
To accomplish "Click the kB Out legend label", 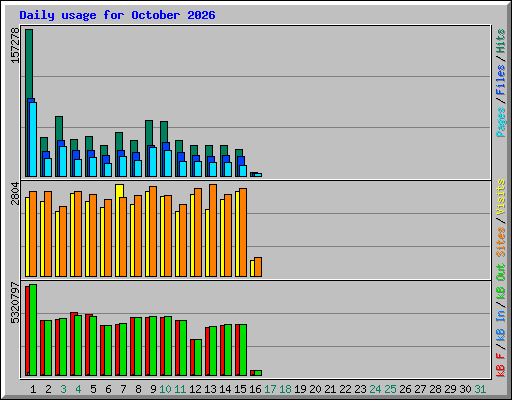I will click(x=501, y=282).
